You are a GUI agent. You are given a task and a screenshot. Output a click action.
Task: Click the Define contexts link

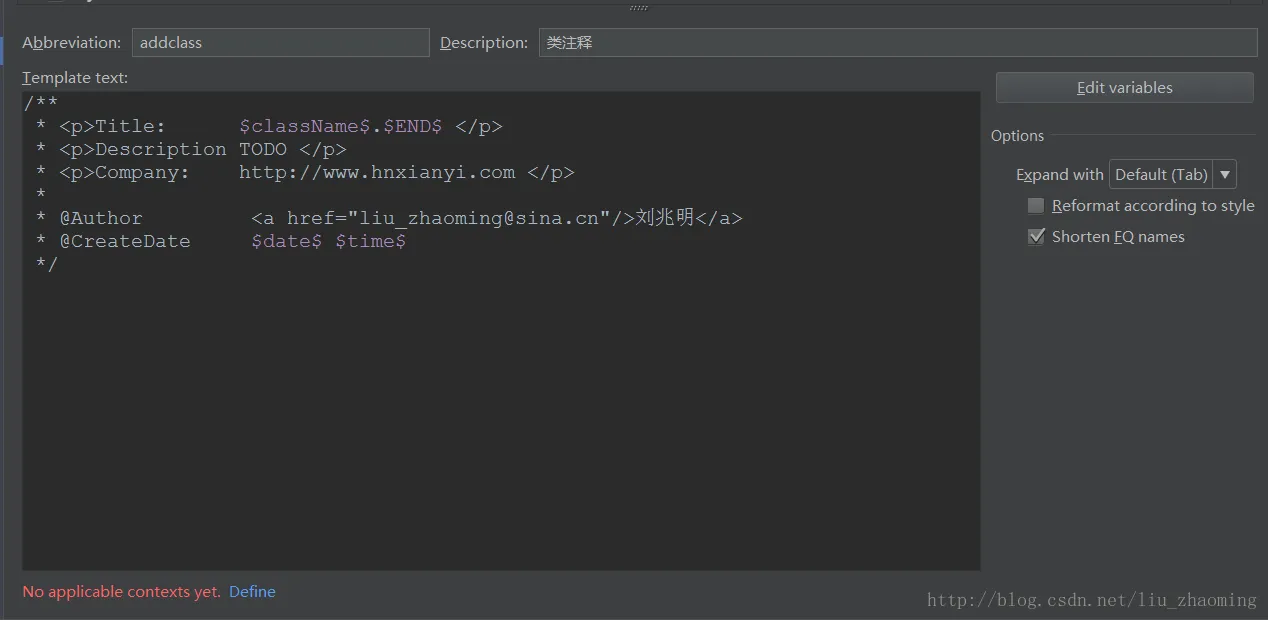(252, 591)
